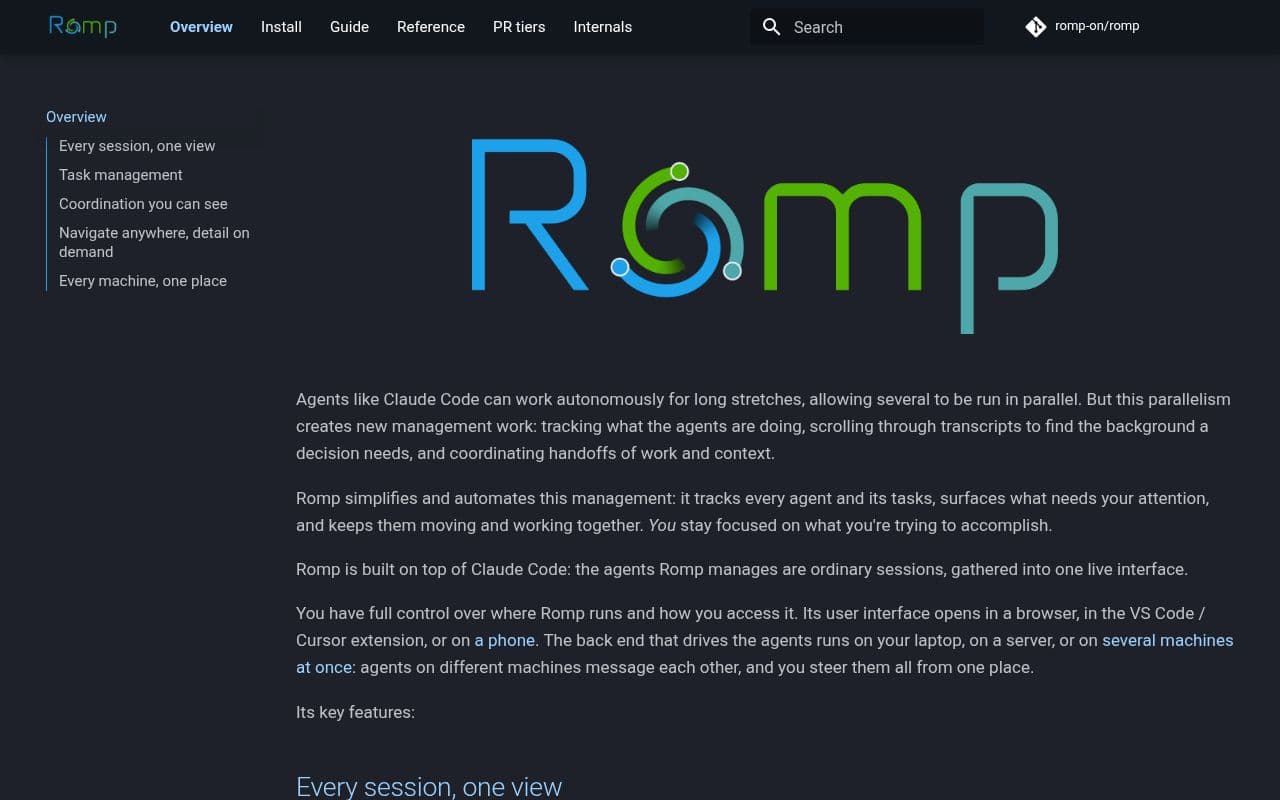The height and width of the screenshot is (800, 1280).
Task: Go to 'Coordination you can see' section
Action: [143, 204]
